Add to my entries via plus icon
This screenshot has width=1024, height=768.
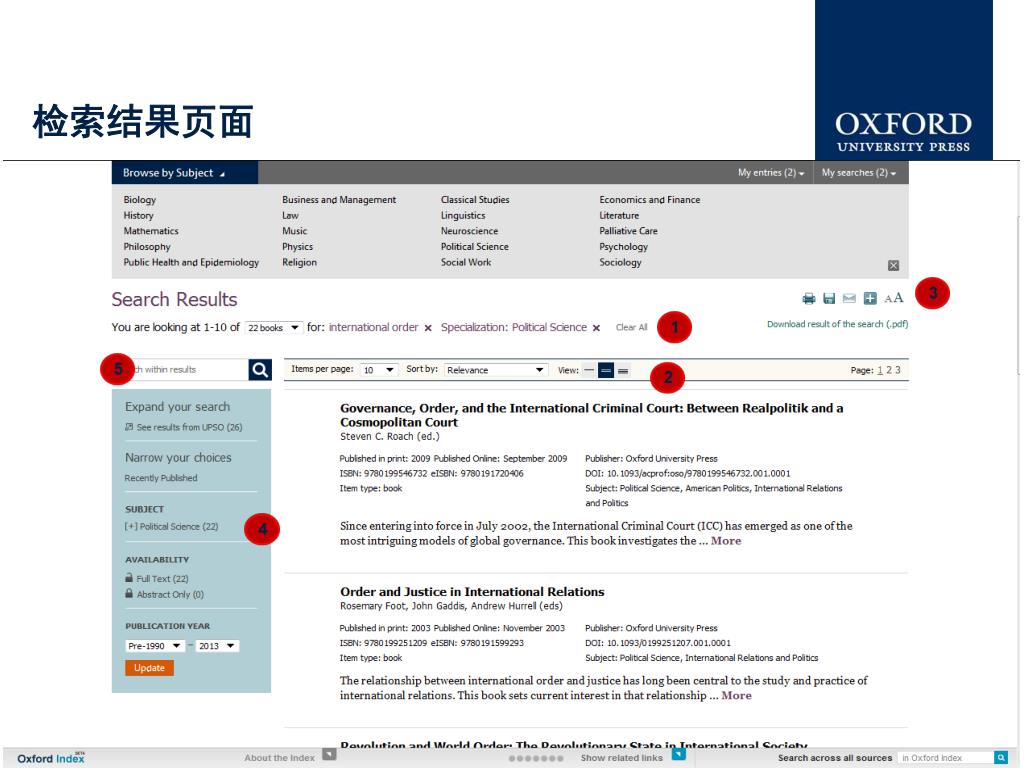(x=870, y=298)
